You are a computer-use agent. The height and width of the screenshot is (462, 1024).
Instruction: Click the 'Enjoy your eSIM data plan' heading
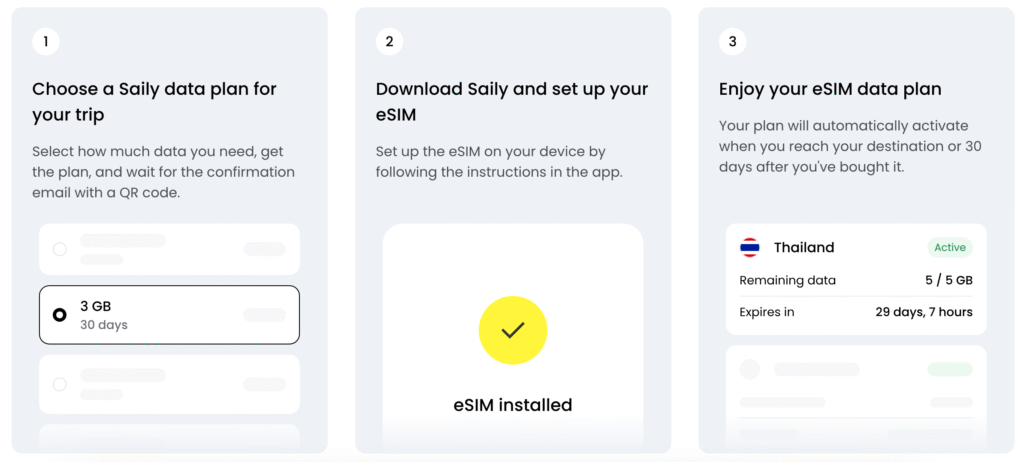830,89
